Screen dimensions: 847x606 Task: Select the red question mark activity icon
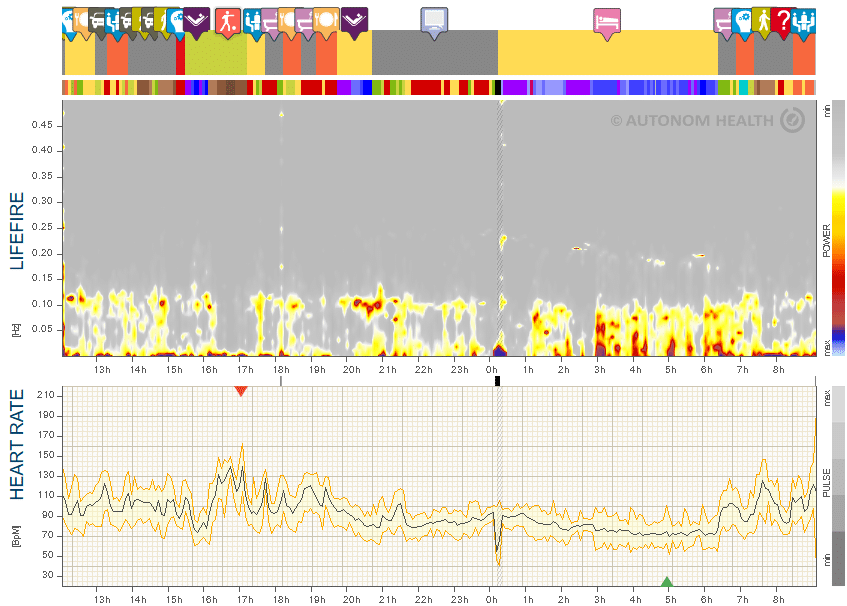click(782, 22)
